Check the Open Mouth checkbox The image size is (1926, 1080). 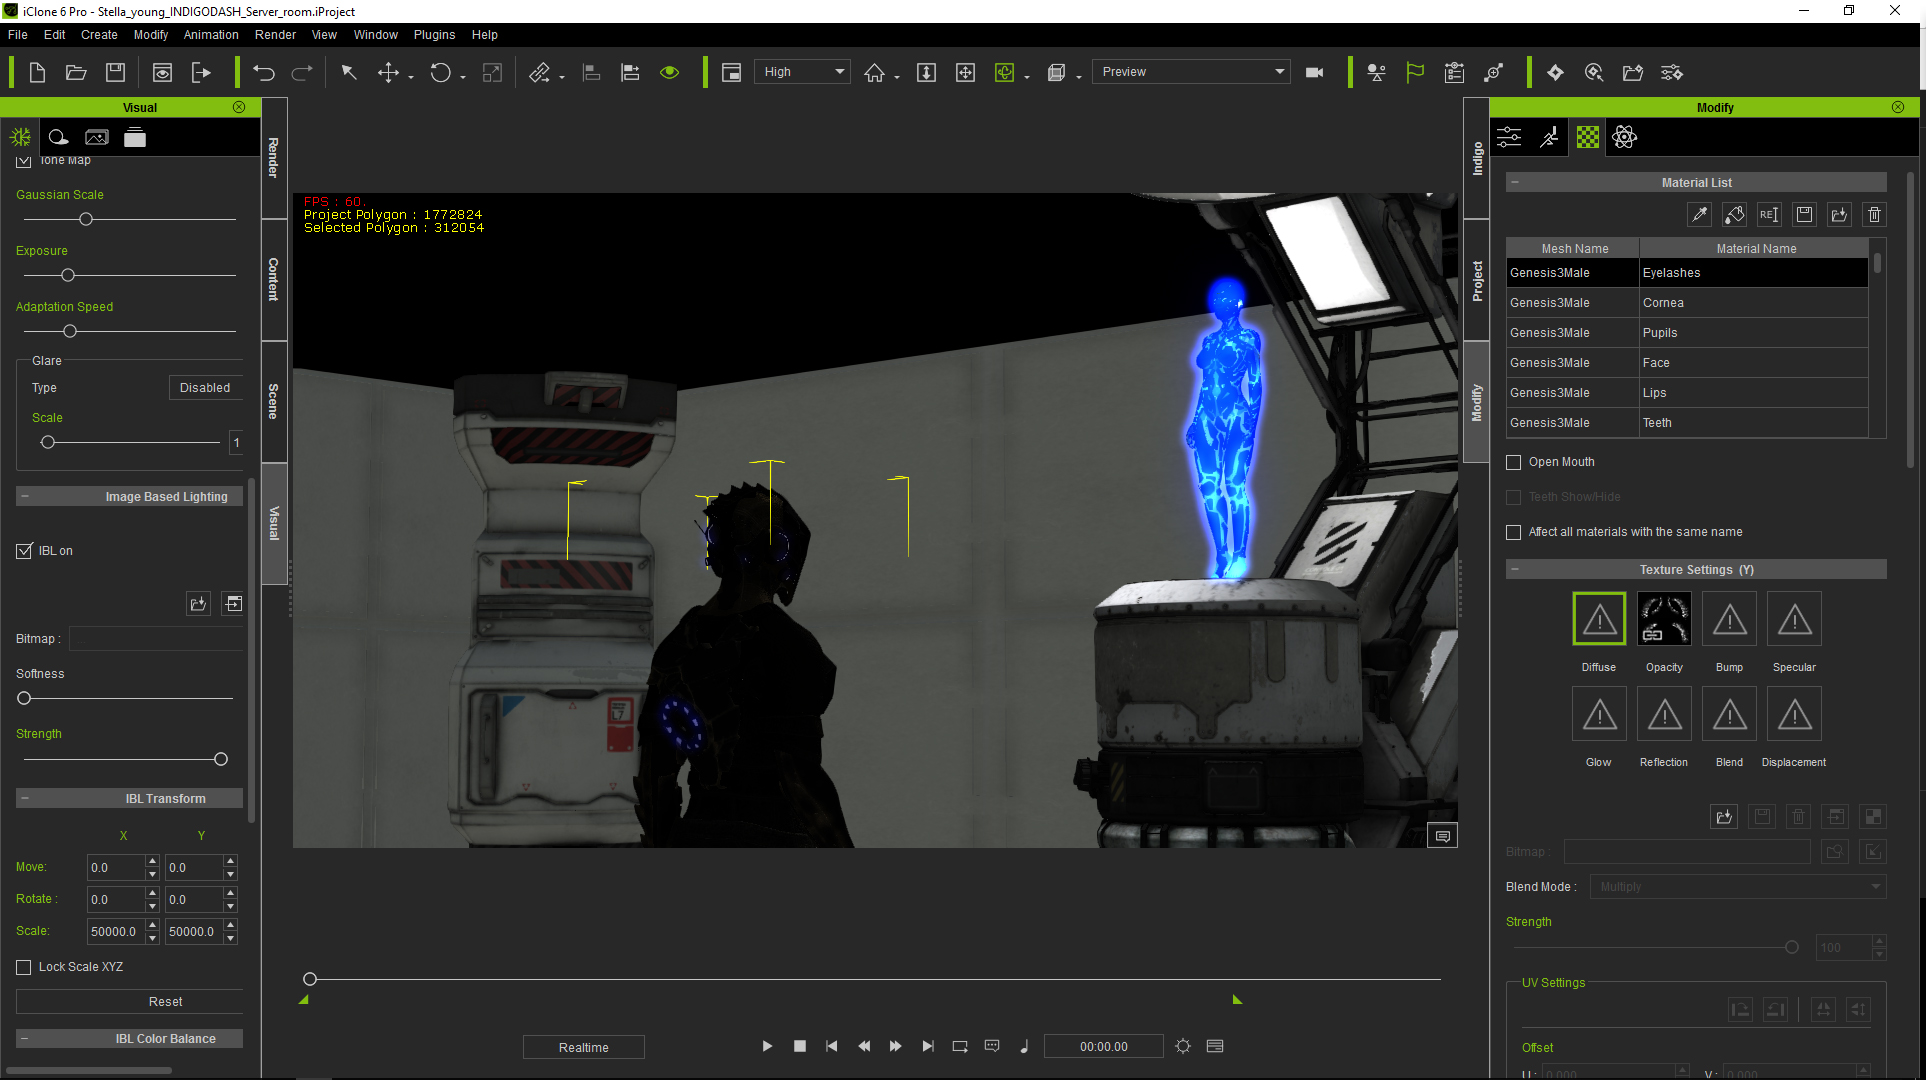(x=1514, y=462)
